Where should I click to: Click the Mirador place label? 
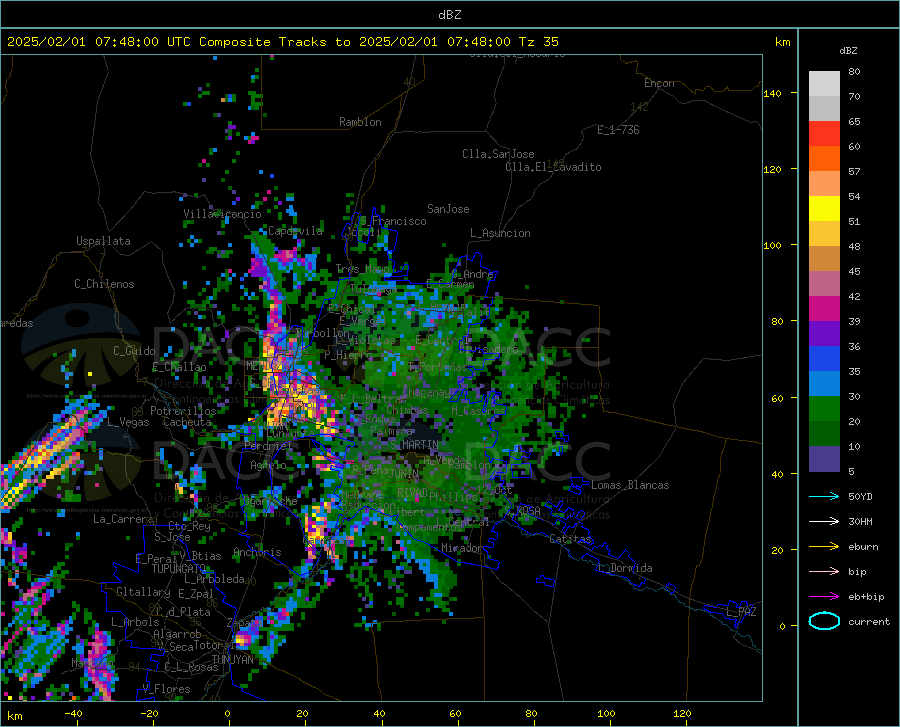(x=461, y=548)
